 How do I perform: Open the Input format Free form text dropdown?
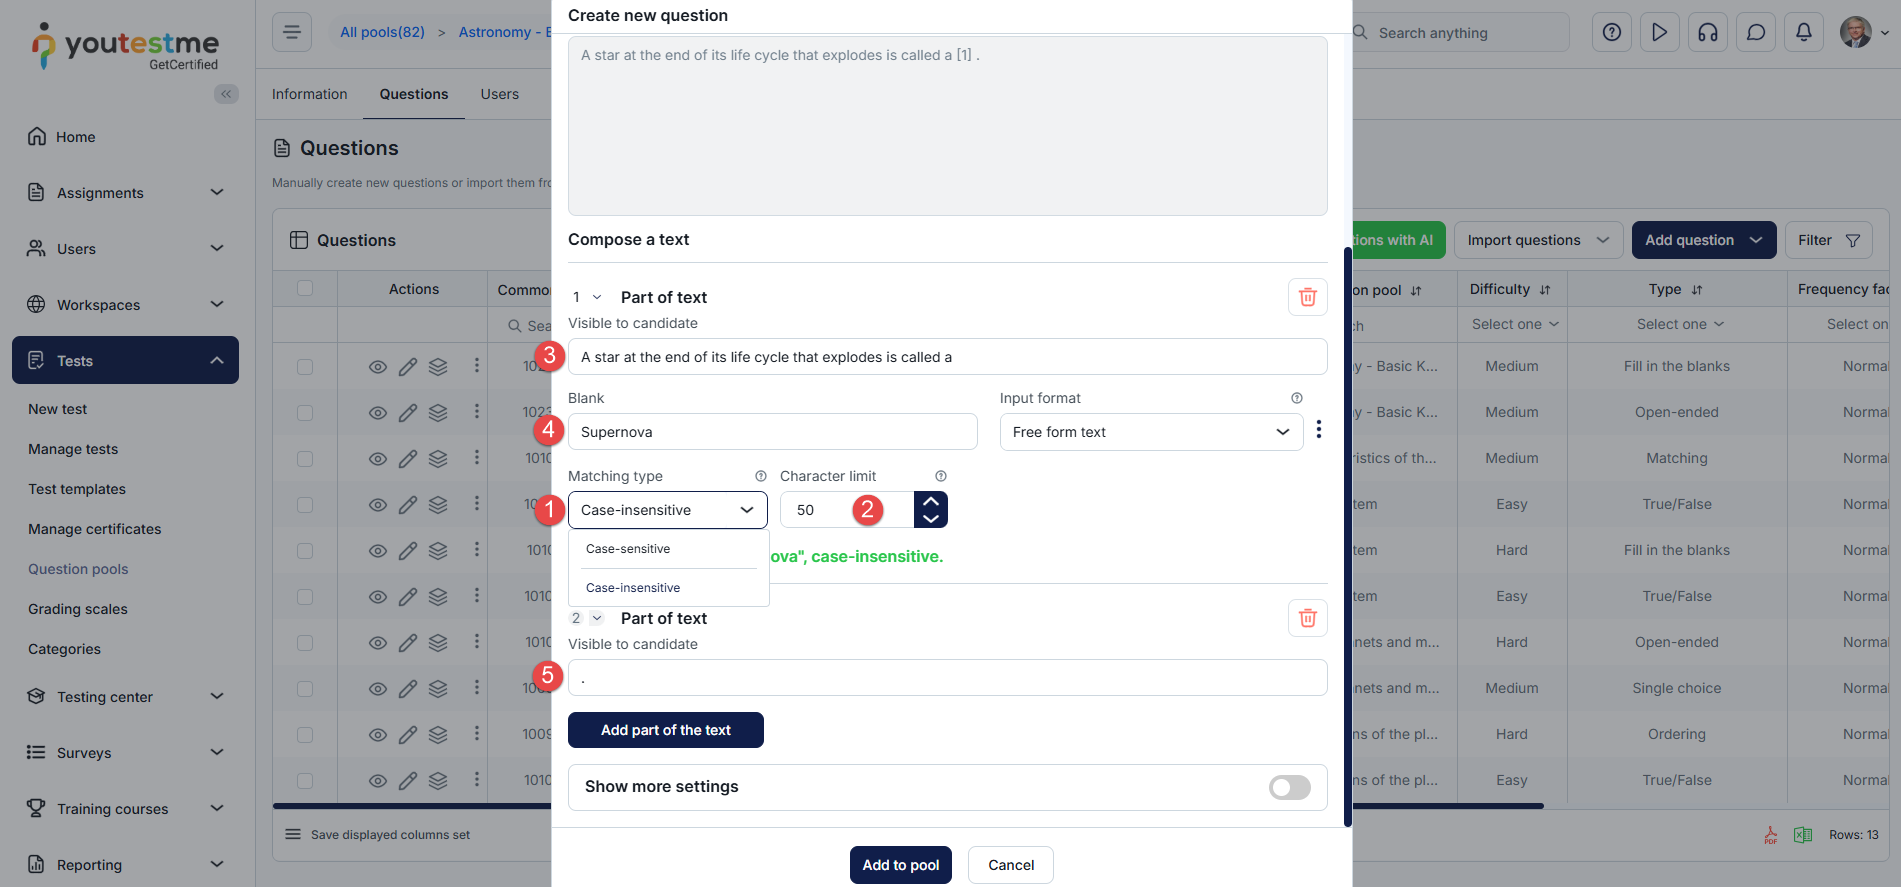click(1150, 432)
